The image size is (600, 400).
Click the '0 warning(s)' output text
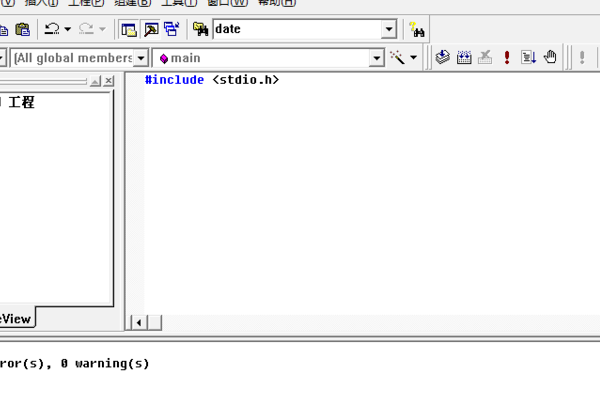pos(105,363)
